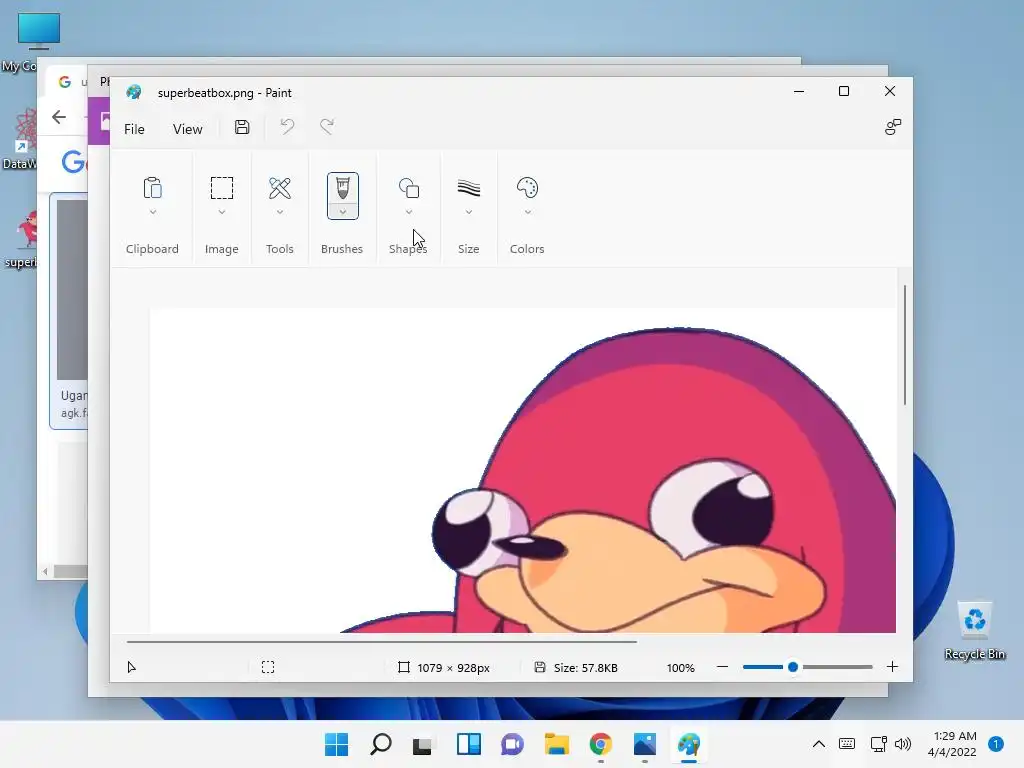The image size is (1024, 768).
Task: Click the Paint vertical scrollbar
Action: (x=904, y=345)
